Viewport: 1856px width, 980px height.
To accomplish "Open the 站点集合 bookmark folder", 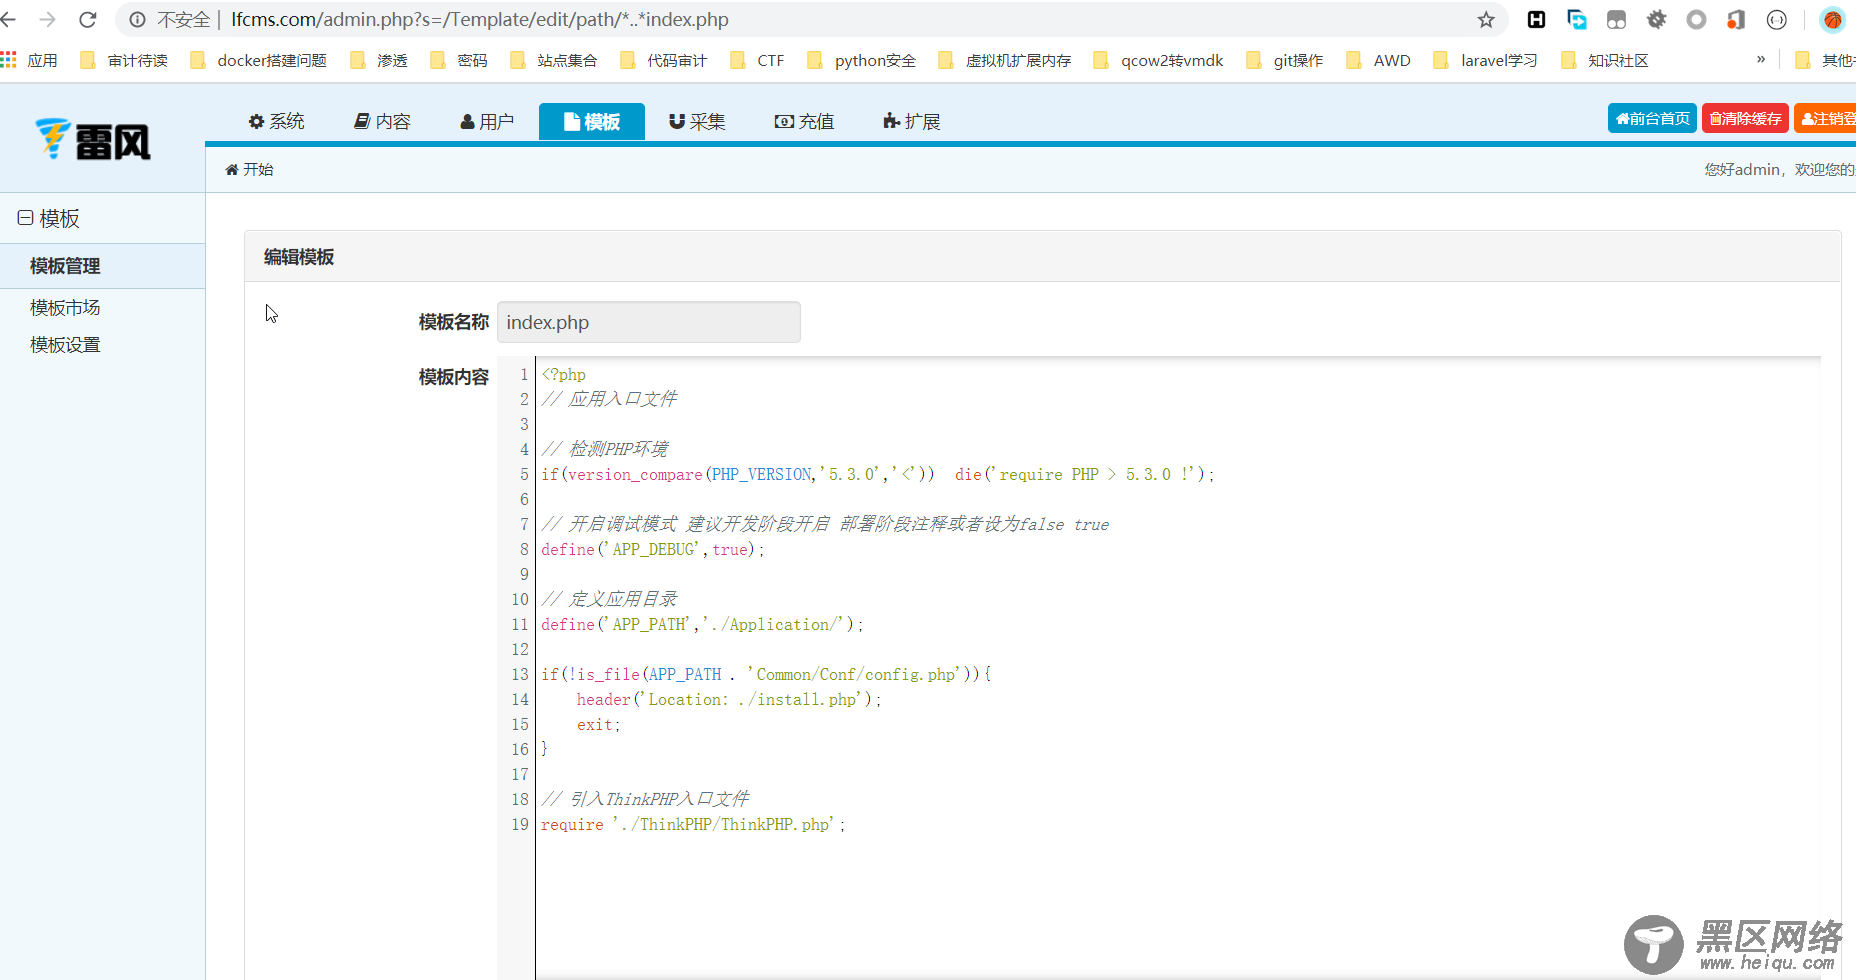I will 553,60.
